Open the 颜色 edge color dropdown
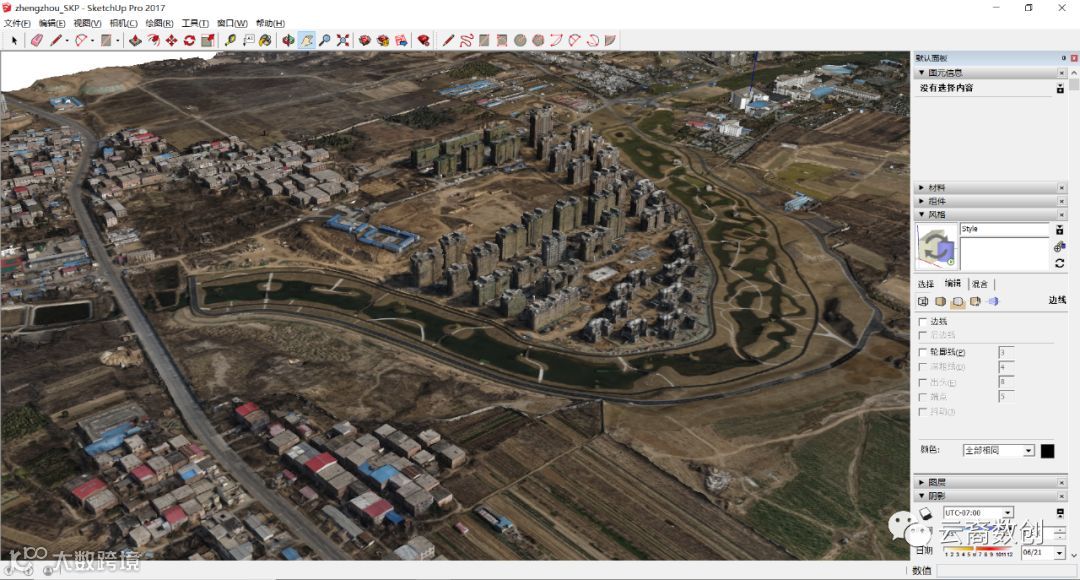Screen dimensions: 1080x580 pos(999,450)
